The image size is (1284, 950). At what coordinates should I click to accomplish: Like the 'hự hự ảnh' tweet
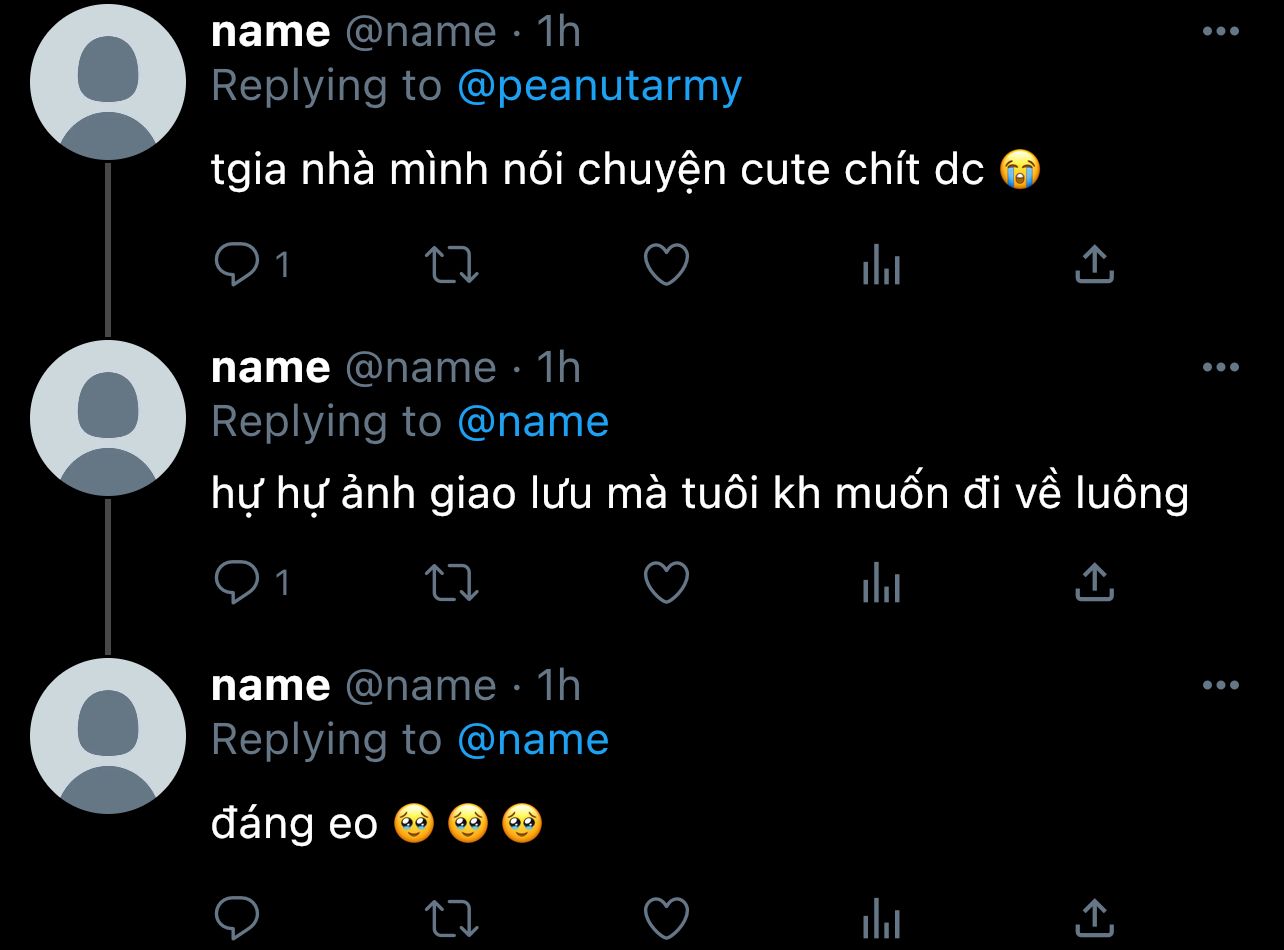click(666, 583)
